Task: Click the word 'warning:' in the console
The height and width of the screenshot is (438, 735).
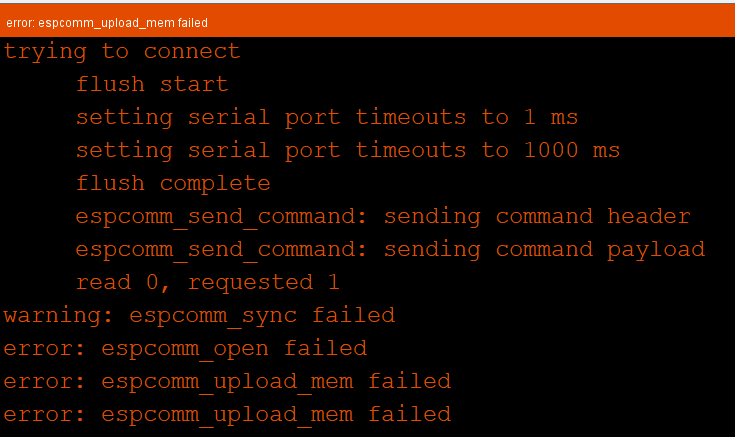Action: (59, 316)
